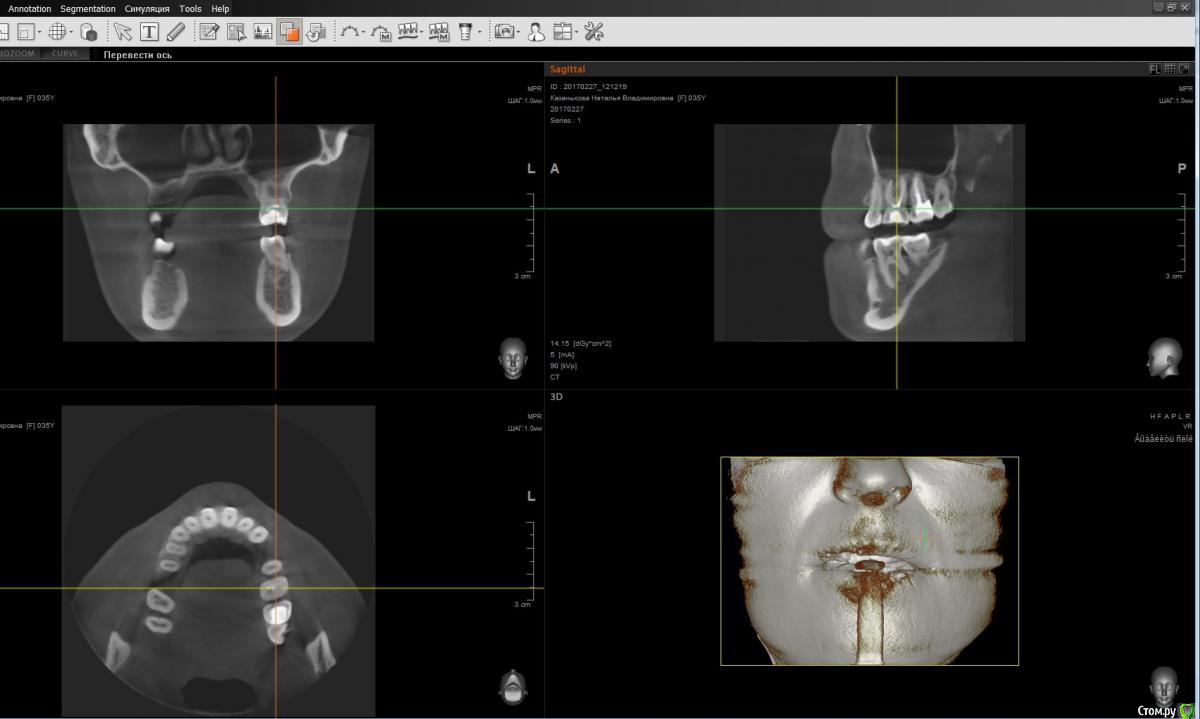Image resolution: width=1200 pixels, height=719 pixels.
Task: Toggle the orange overlay squares tool
Action: 289,32
